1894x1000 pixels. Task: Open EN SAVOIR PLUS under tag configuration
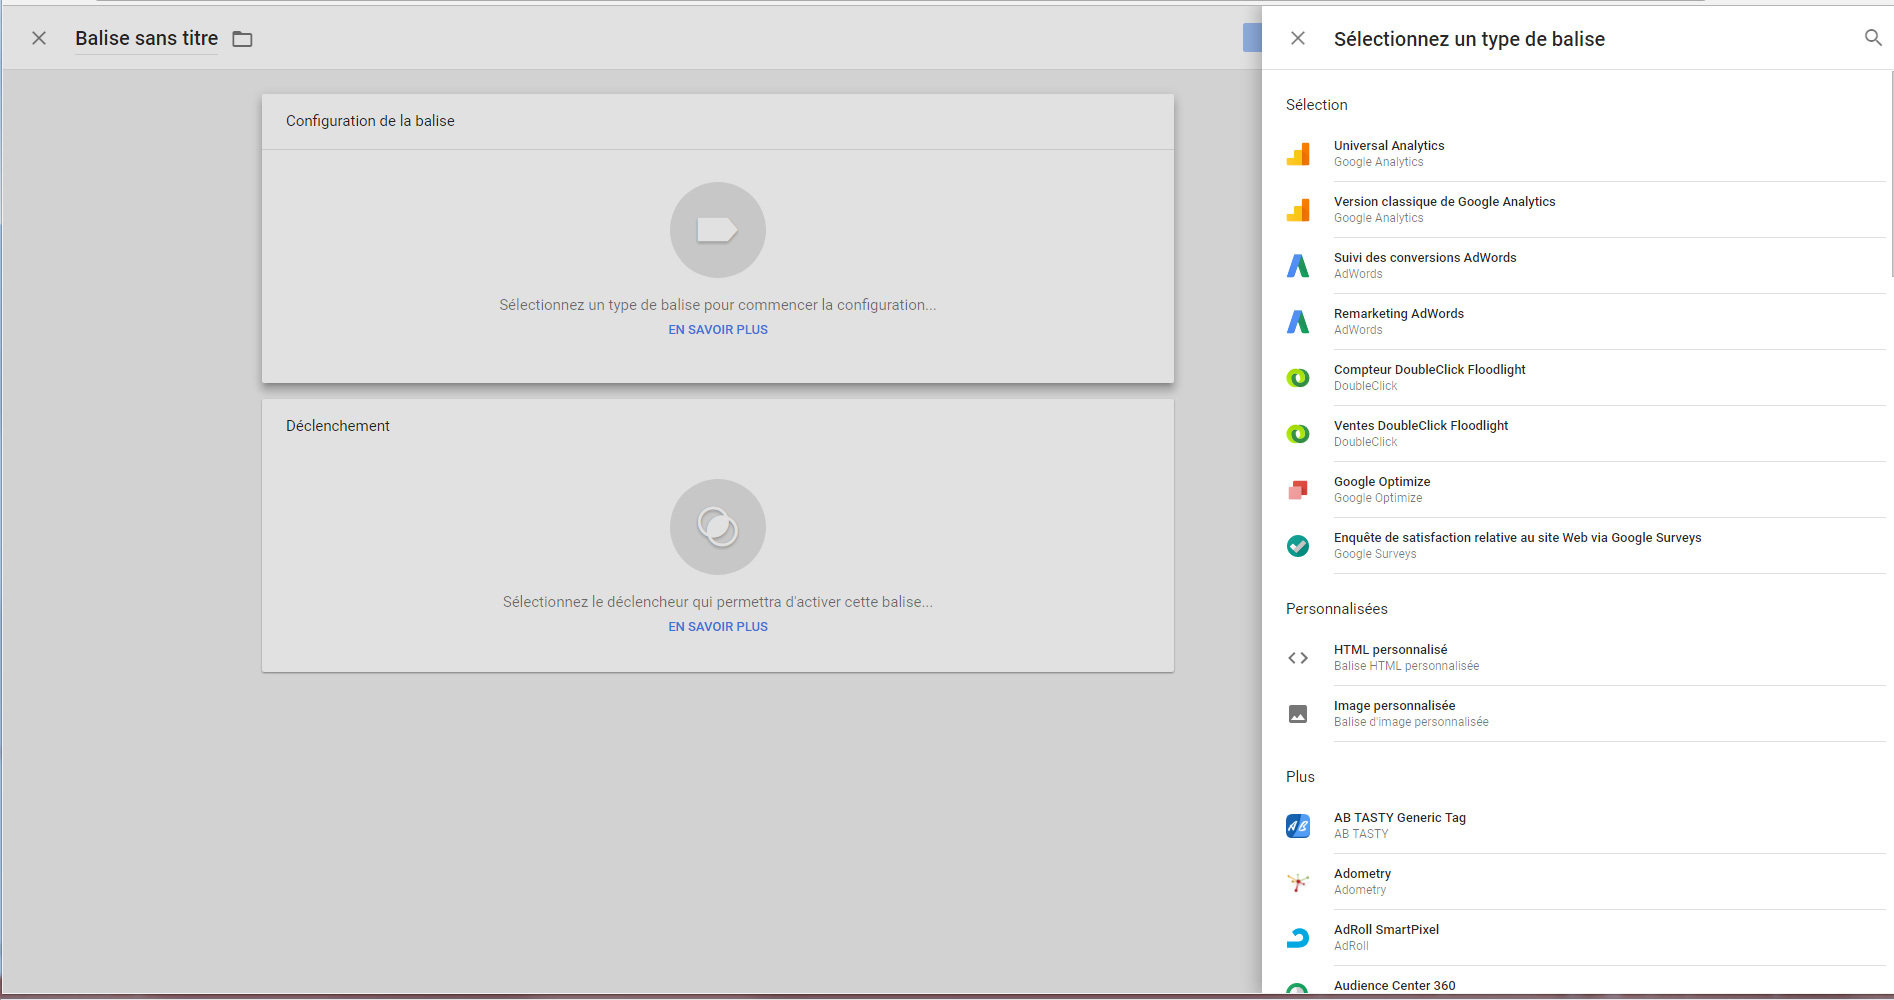718,330
